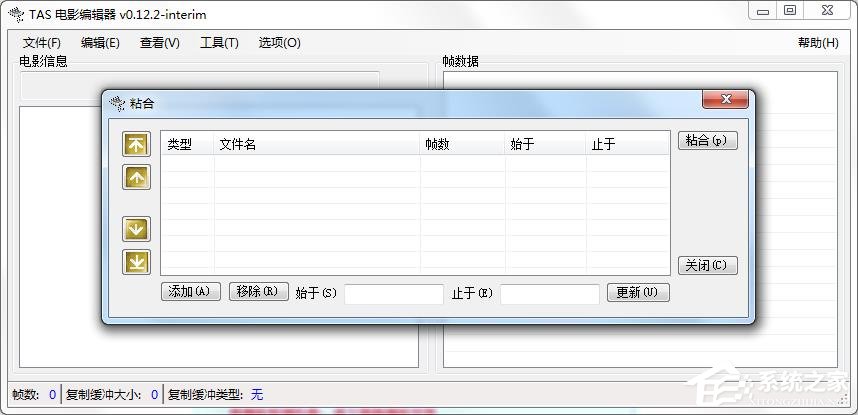This screenshot has width=858, height=415.
Task: Focus the 止于(E) input field
Action: point(550,294)
